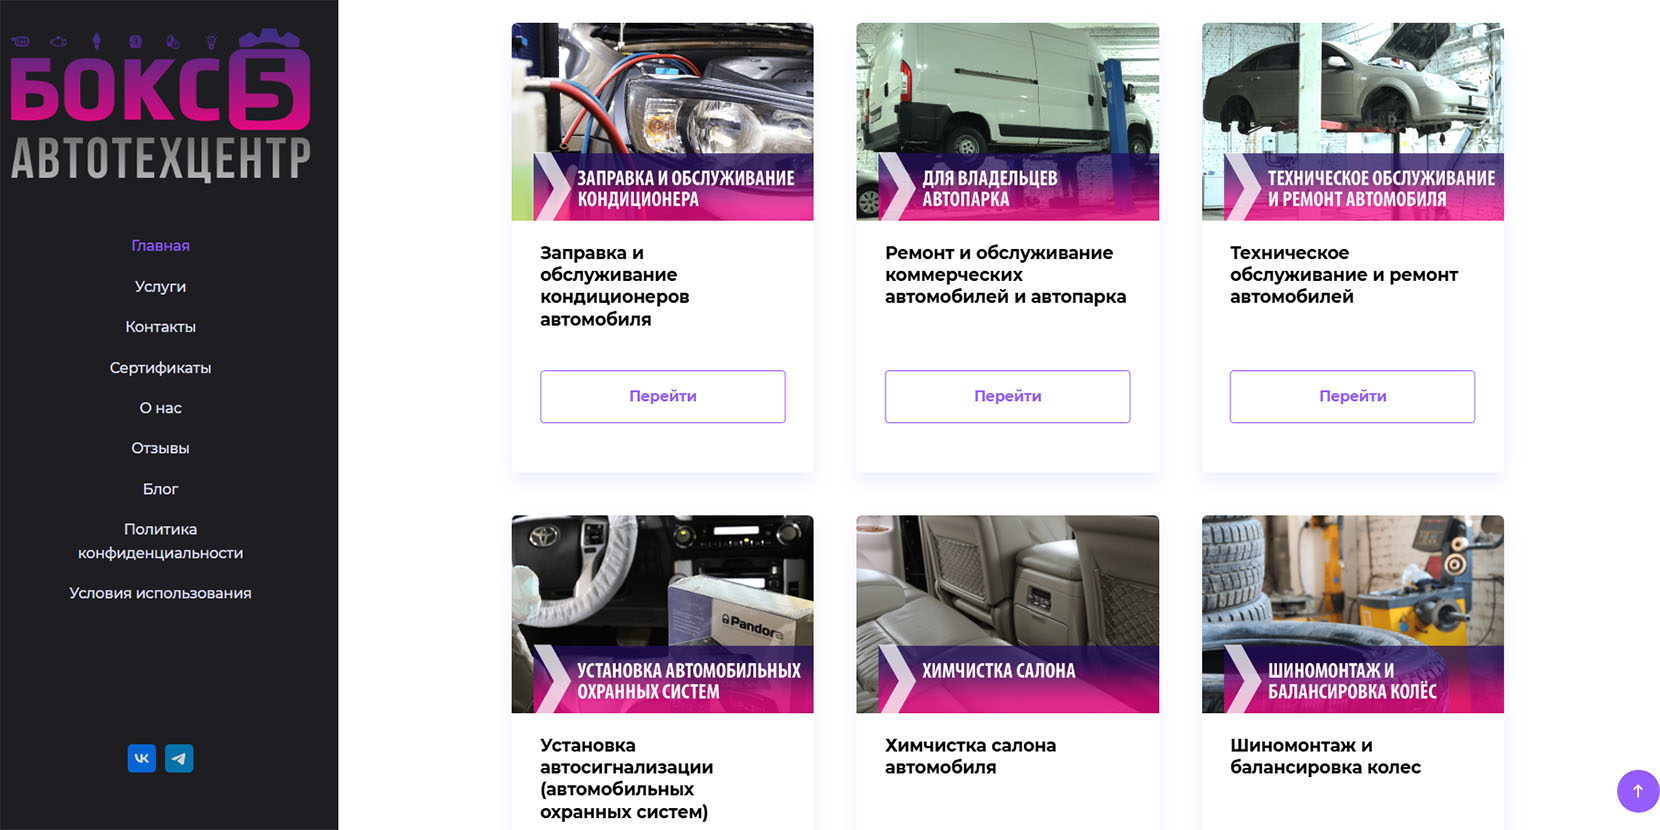The height and width of the screenshot is (830, 1660).
Task: Click the scroll-to-top arrow button
Action: (x=1638, y=791)
